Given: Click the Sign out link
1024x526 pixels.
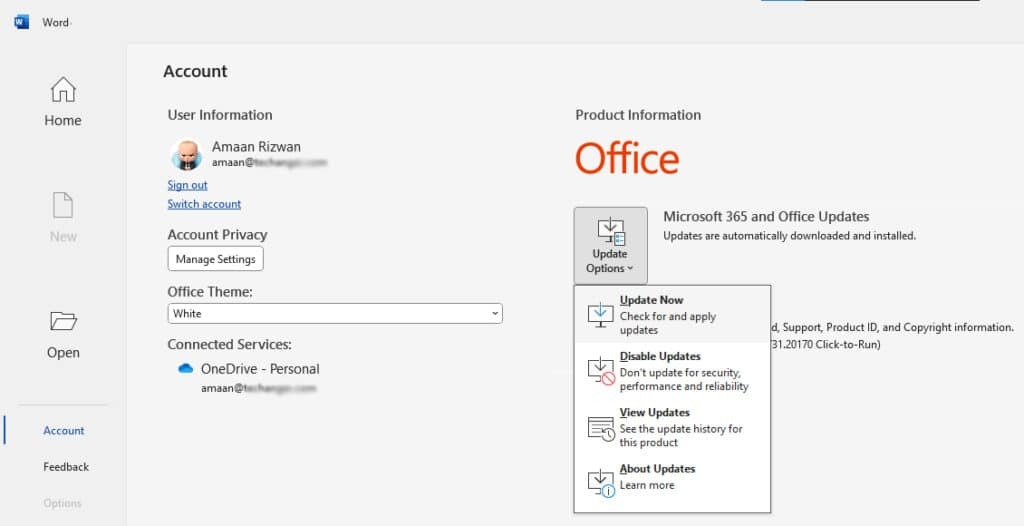Looking at the screenshot, I should pos(187,185).
